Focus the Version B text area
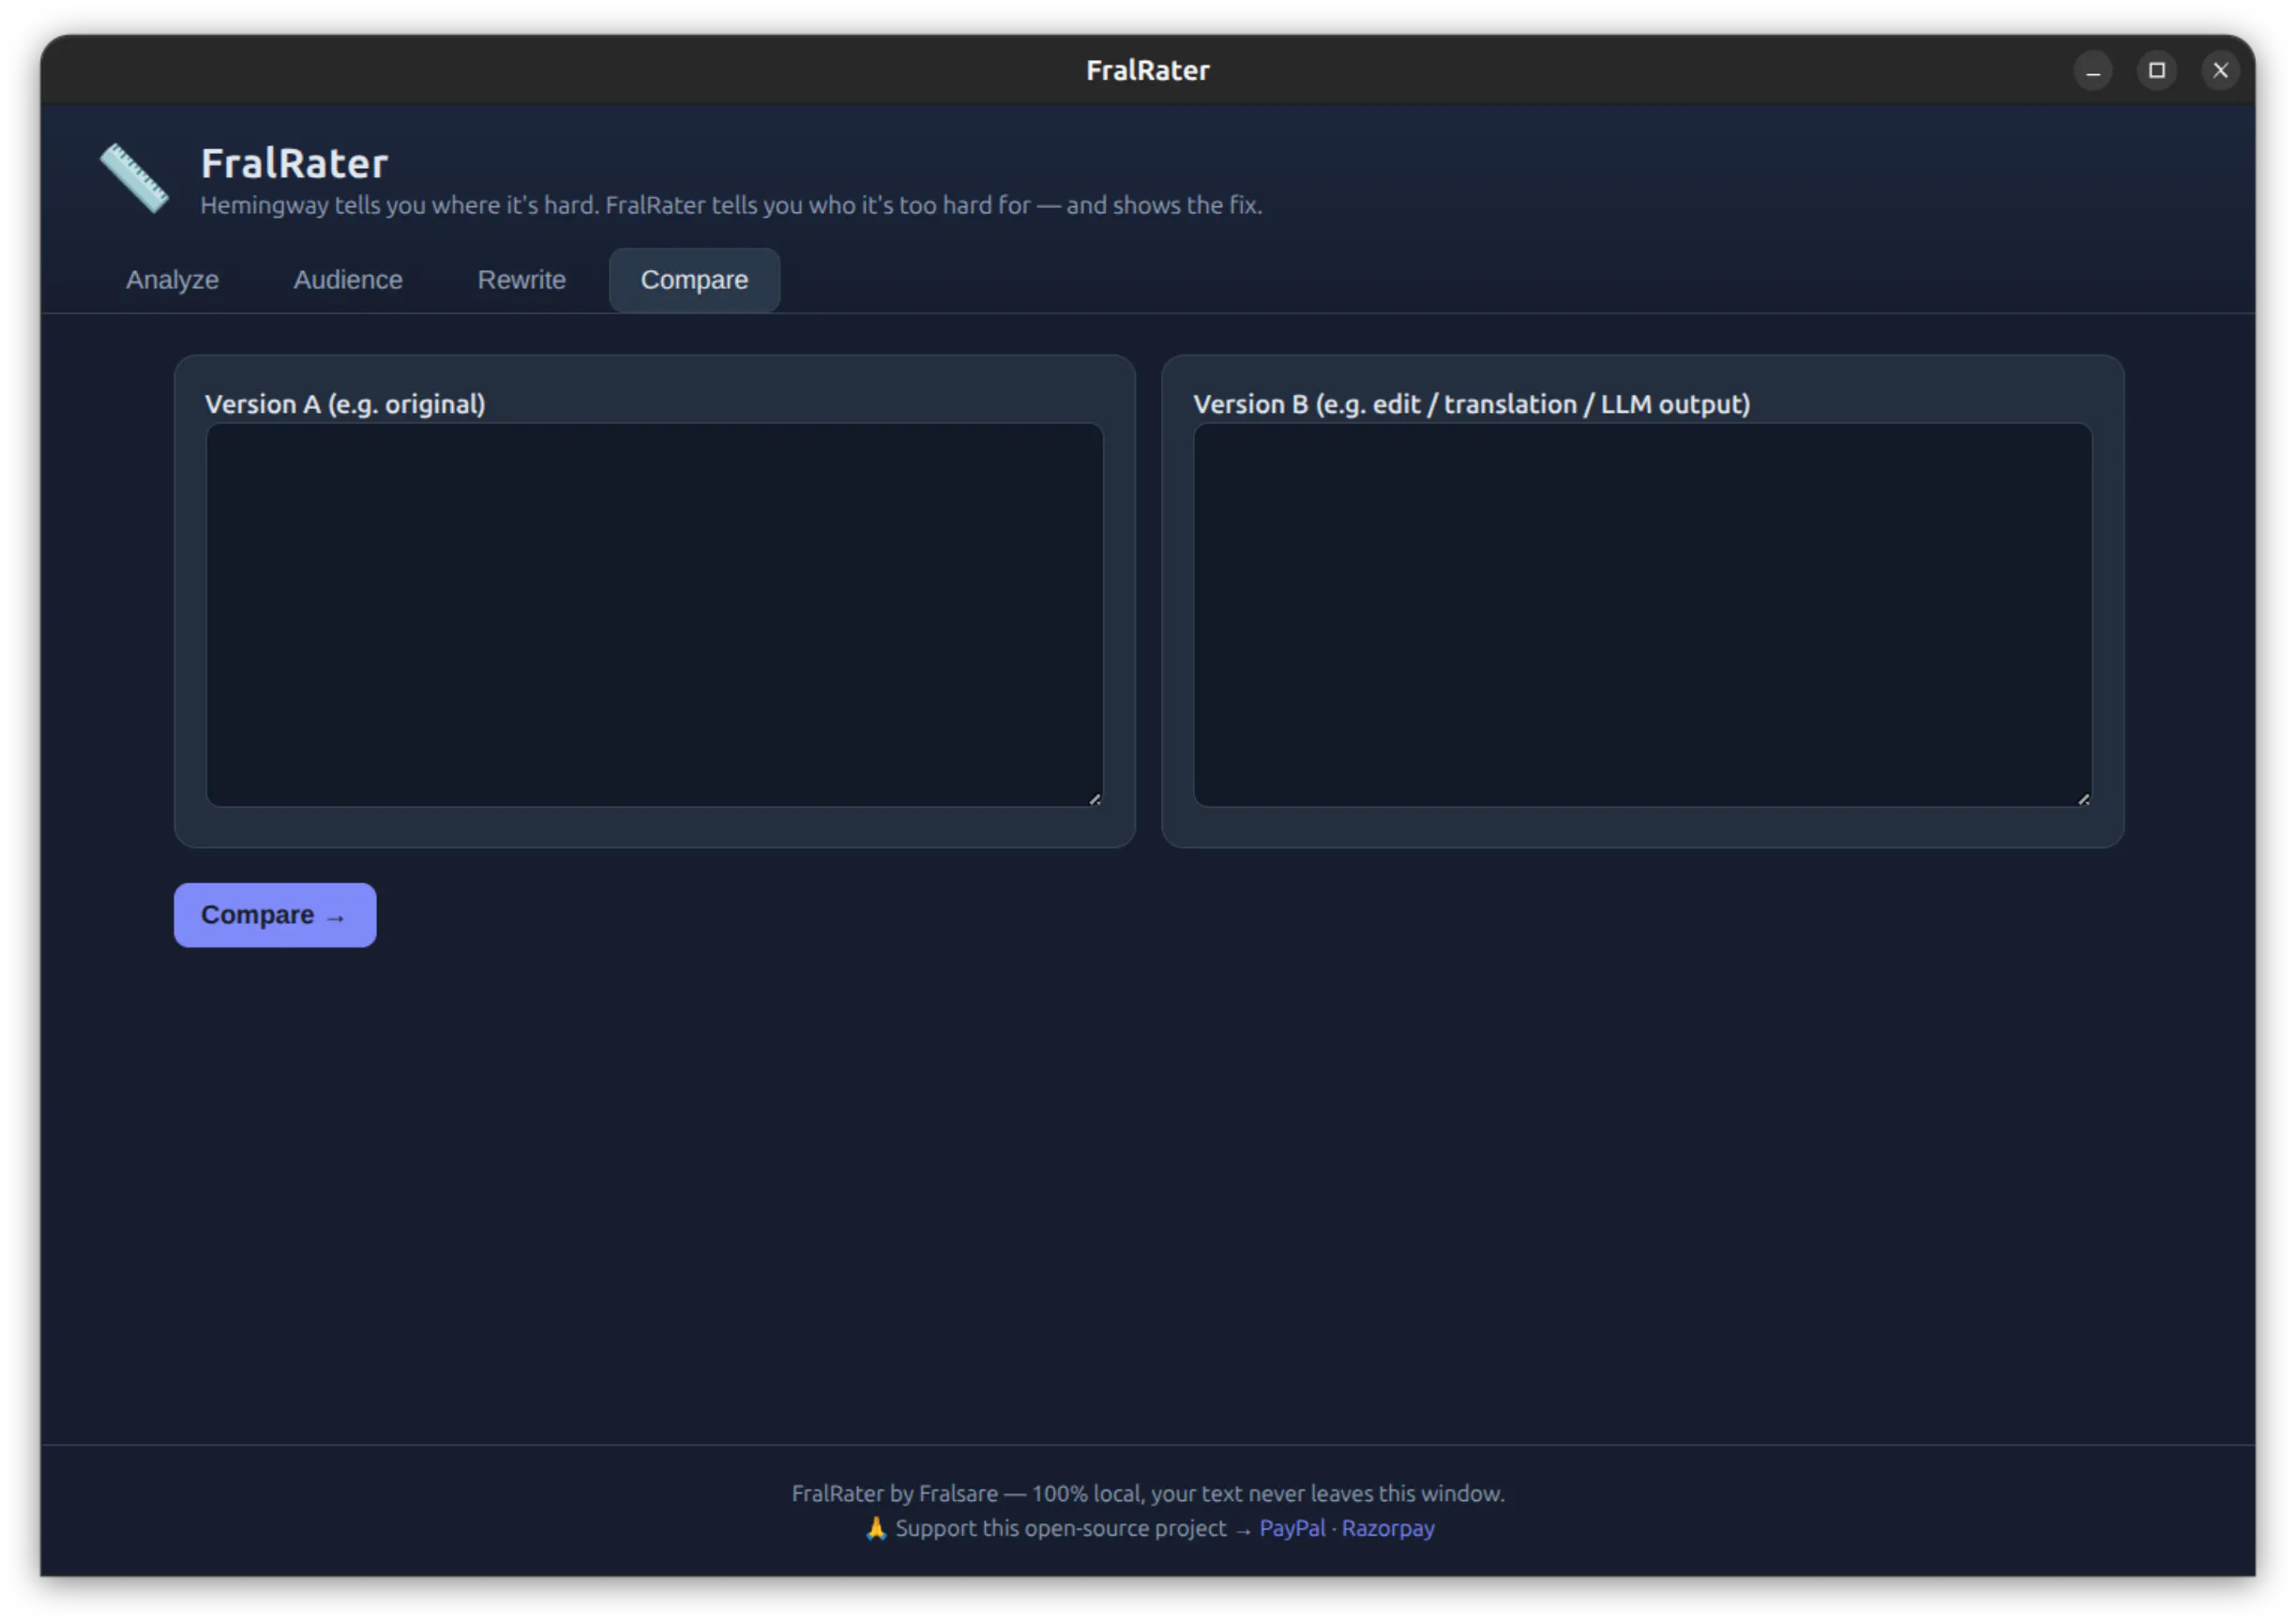Screen dimensions: 2296x1621 click(x=1642, y=614)
